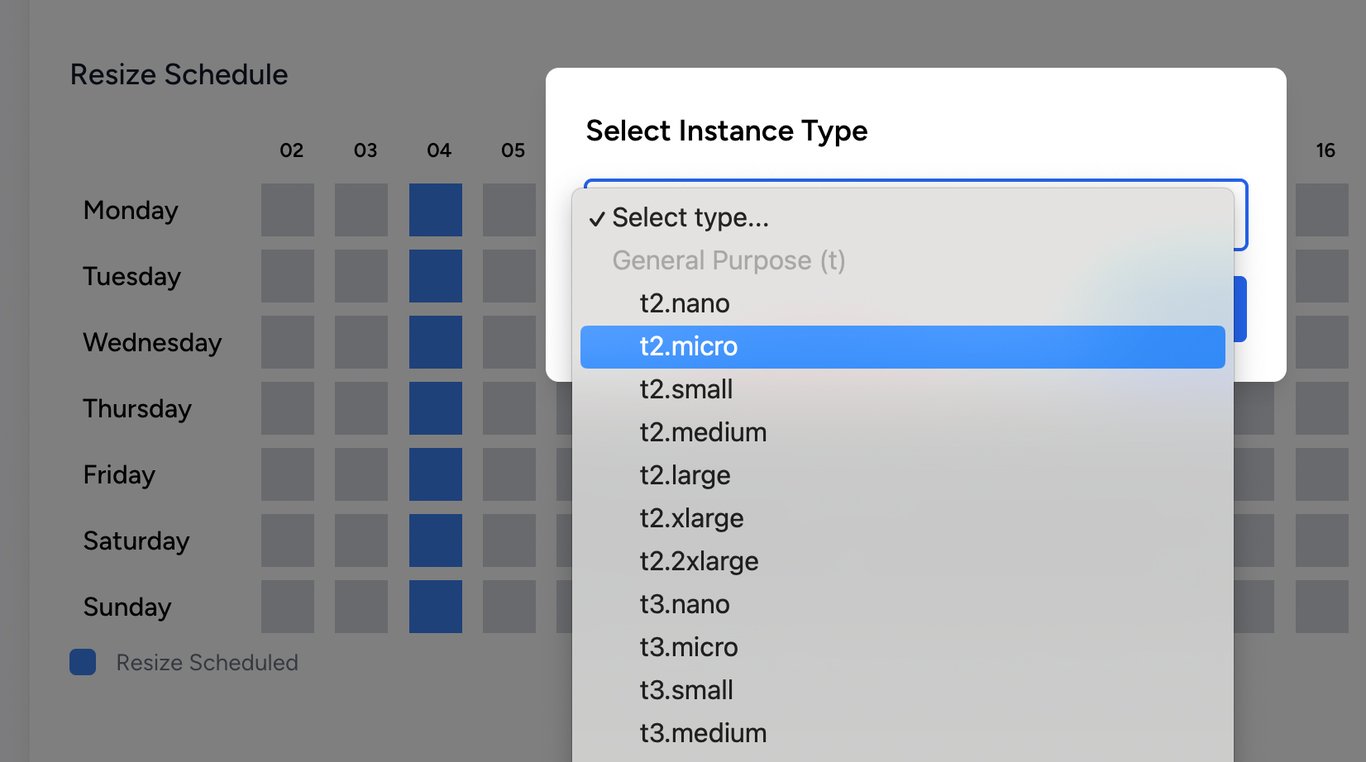
Task: Pick t2.small in the type list
Action: point(686,389)
